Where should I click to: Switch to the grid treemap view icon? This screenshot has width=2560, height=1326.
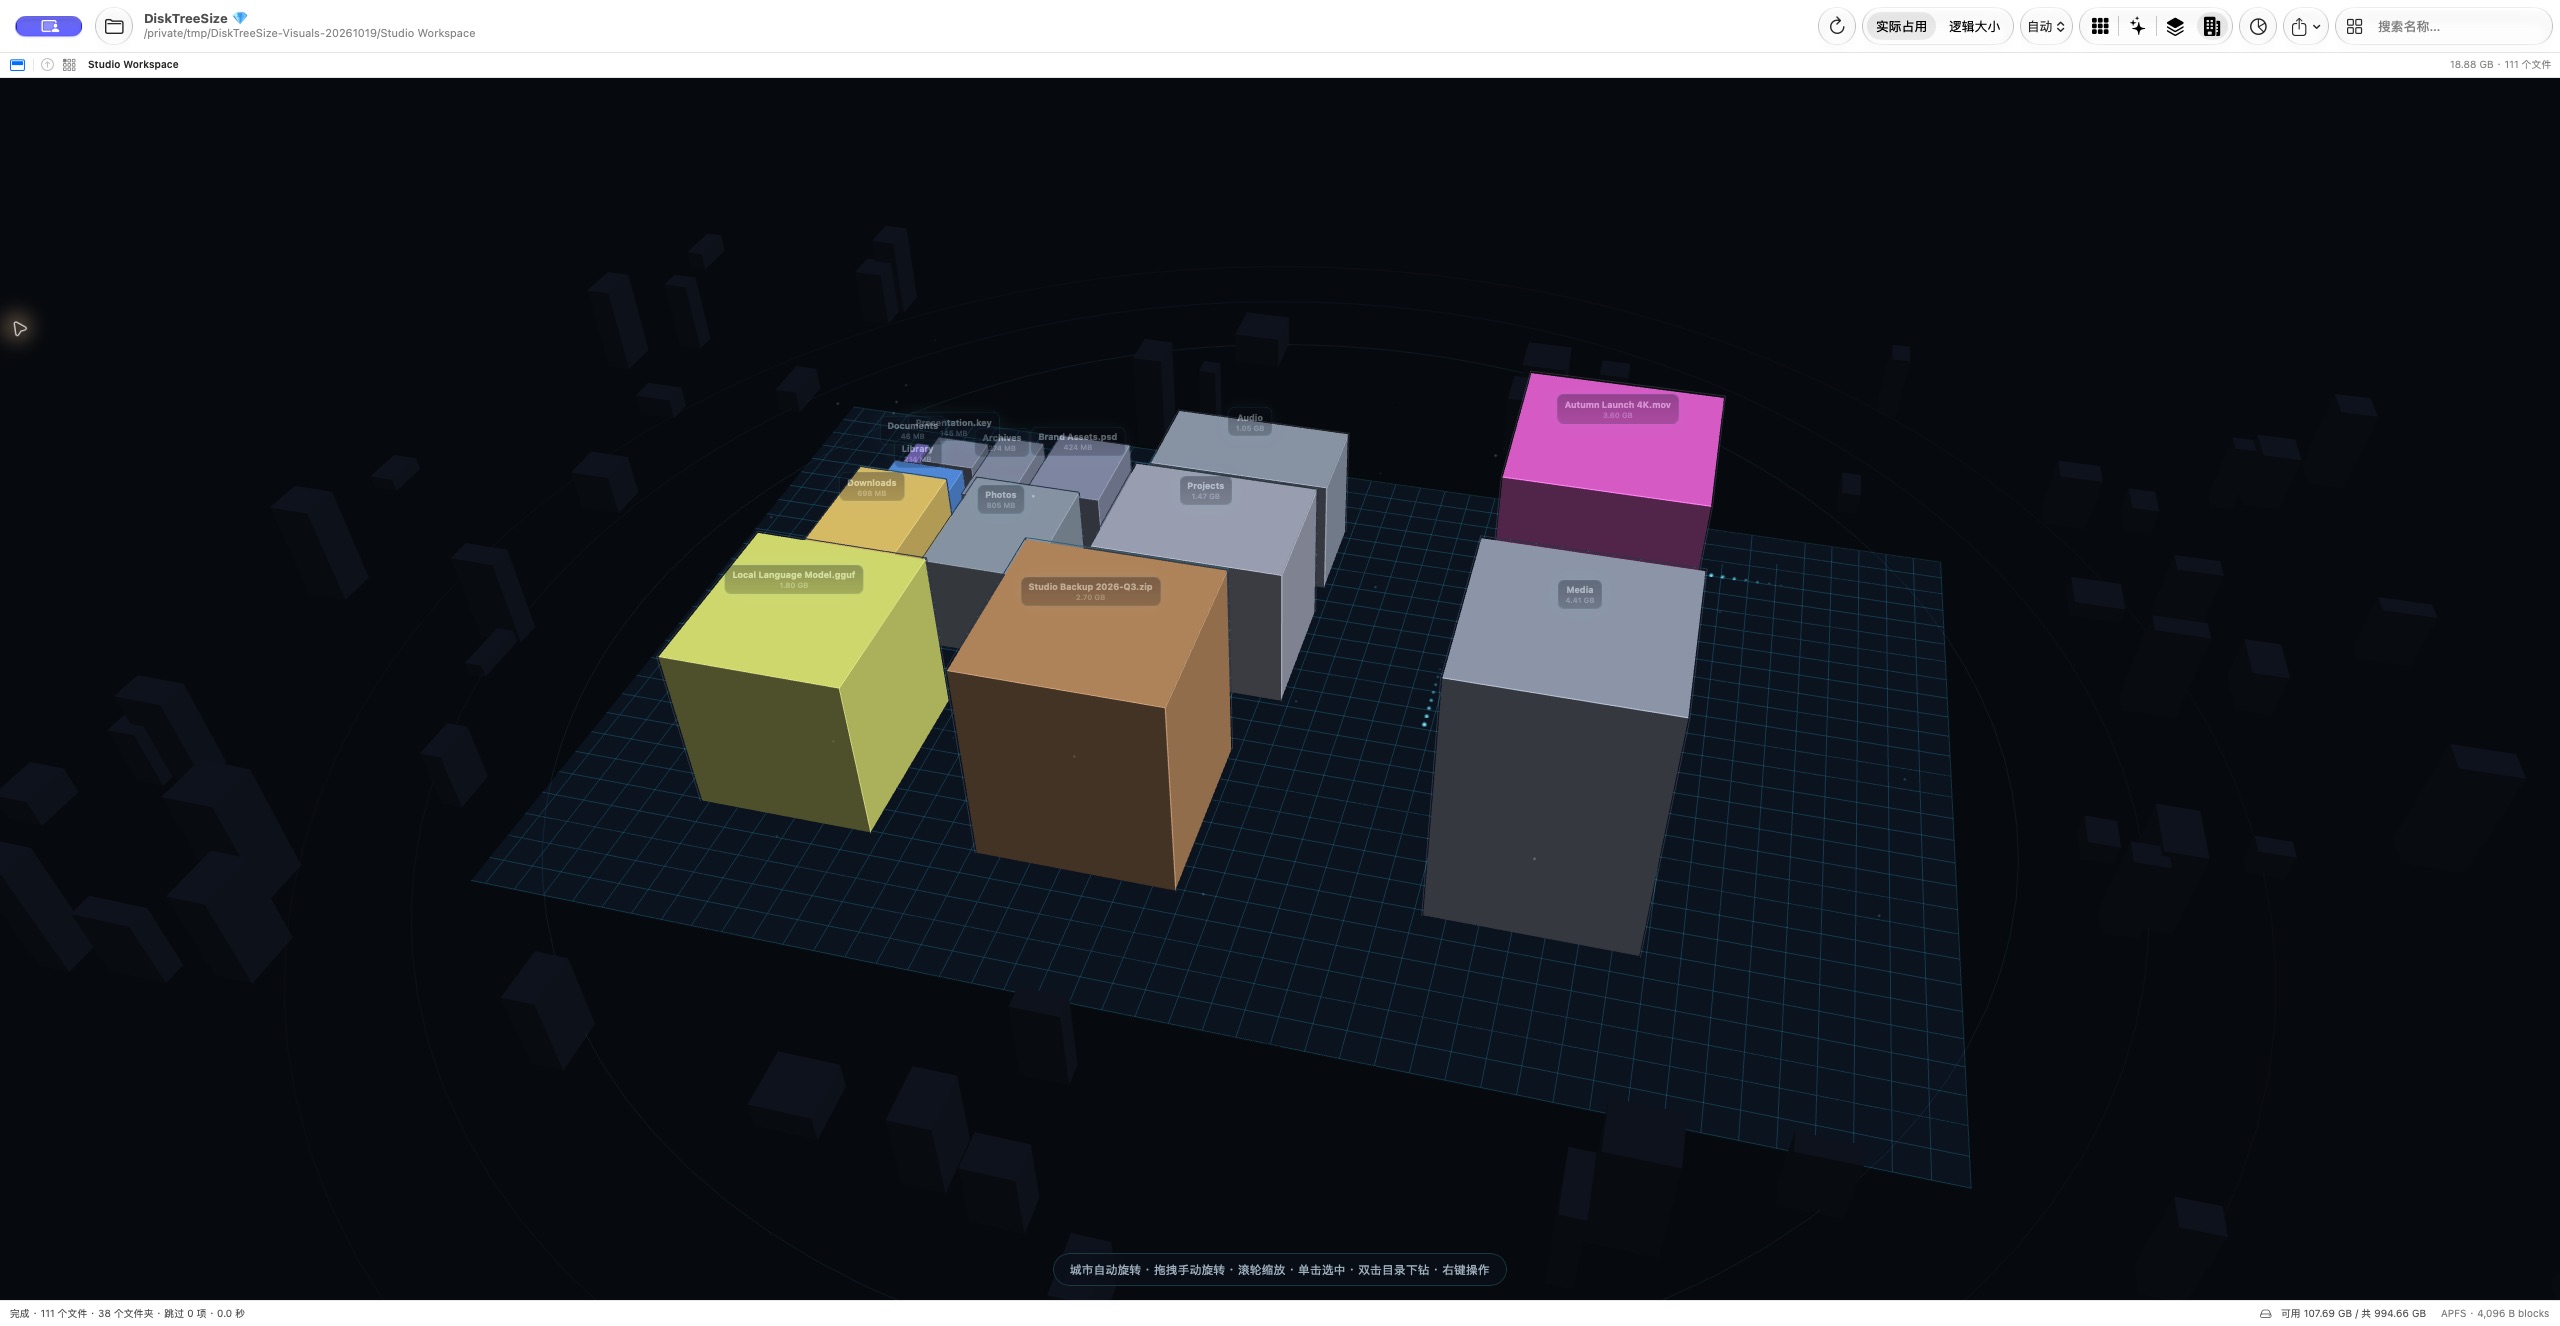click(2100, 26)
